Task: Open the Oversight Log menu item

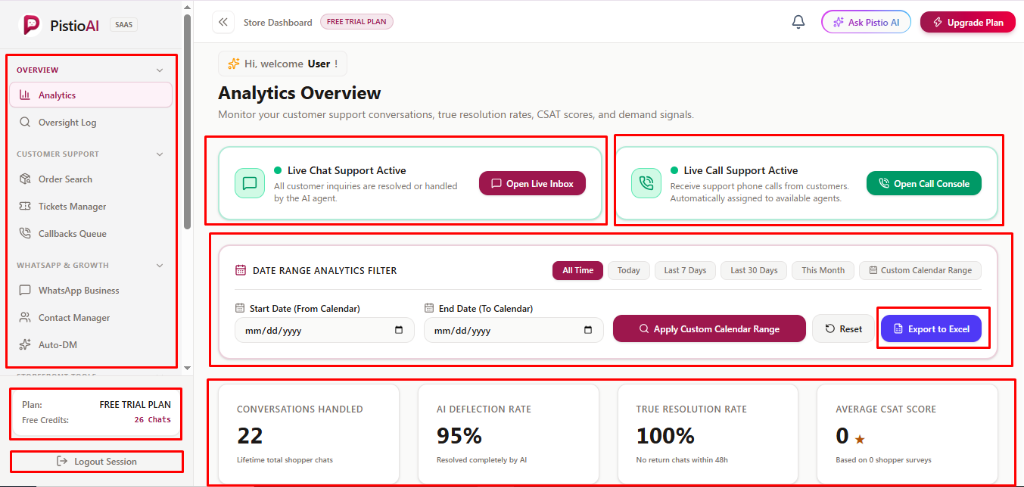Action: [91, 123]
